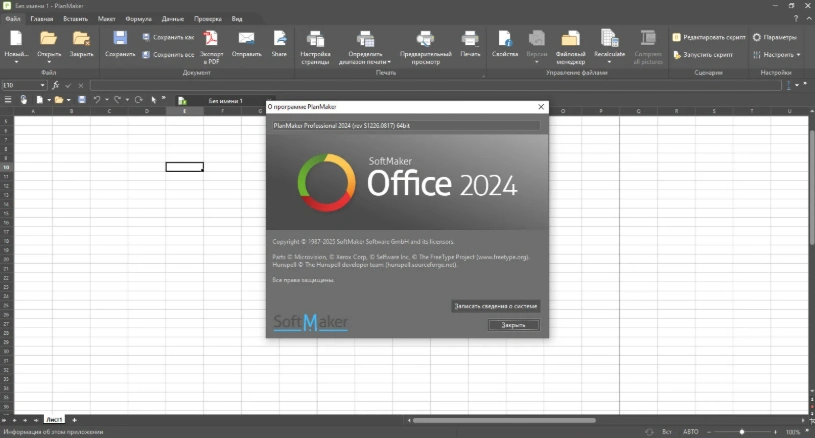815x438 pixels.
Task: Click the Redo arrow in quick toolbar
Action: click(117, 100)
